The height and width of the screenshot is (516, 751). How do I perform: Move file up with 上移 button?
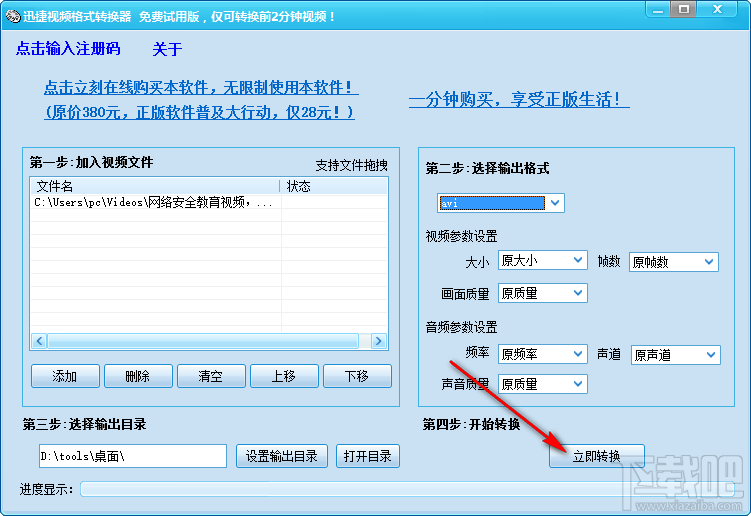284,376
